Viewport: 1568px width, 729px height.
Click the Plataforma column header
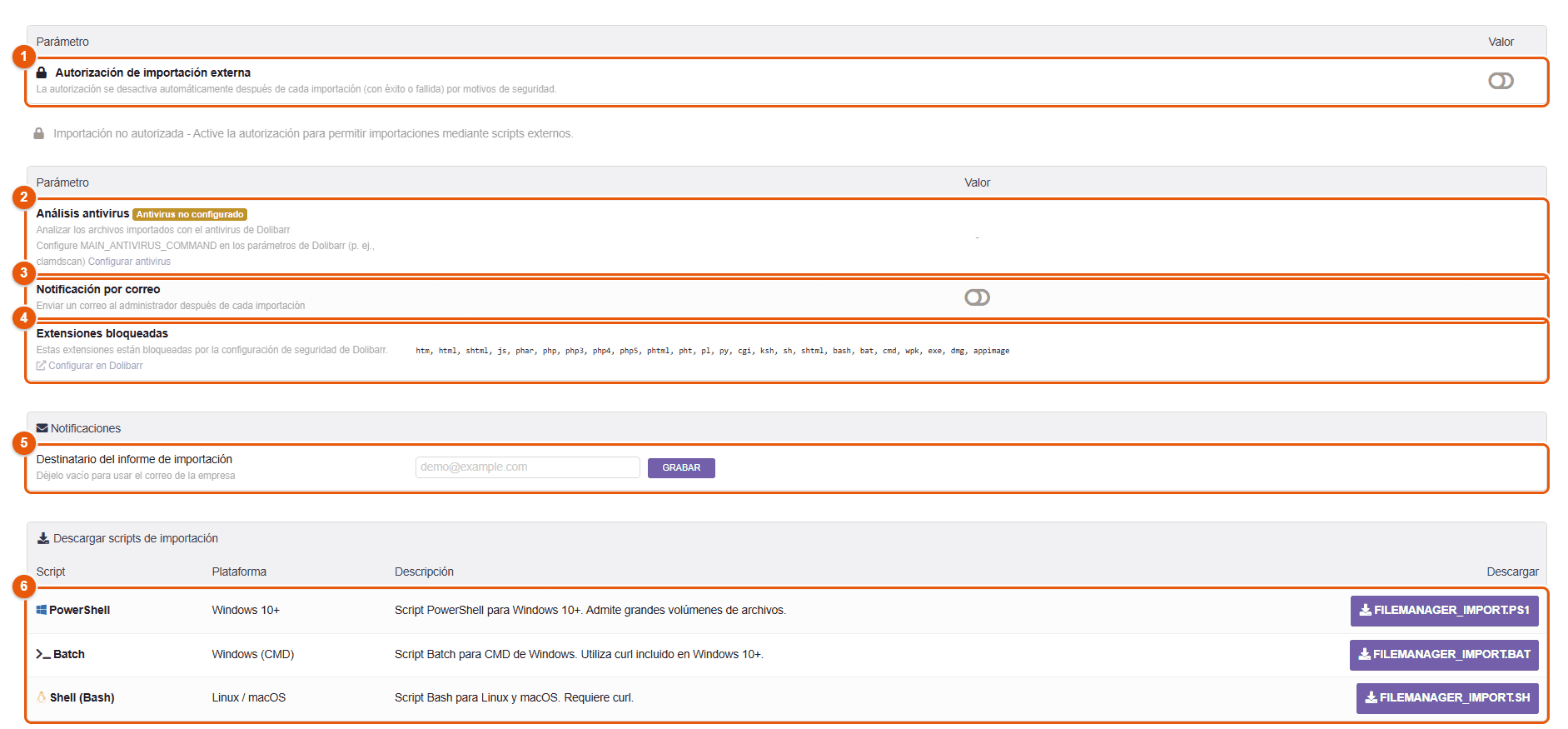tap(239, 572)
